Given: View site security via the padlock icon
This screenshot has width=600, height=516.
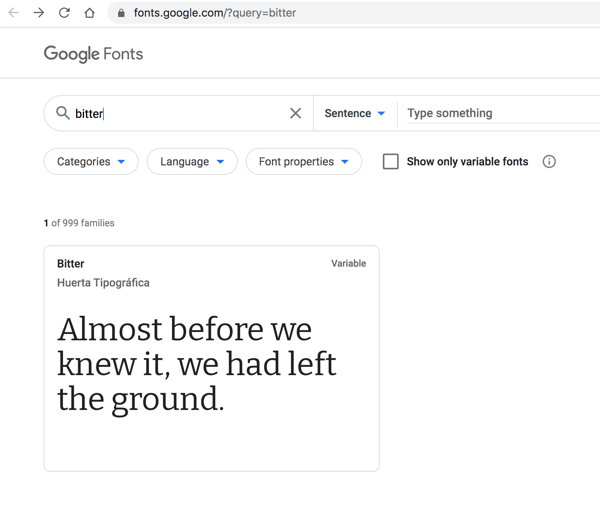Looking at the screenshot, I should [x=121, y=13].
